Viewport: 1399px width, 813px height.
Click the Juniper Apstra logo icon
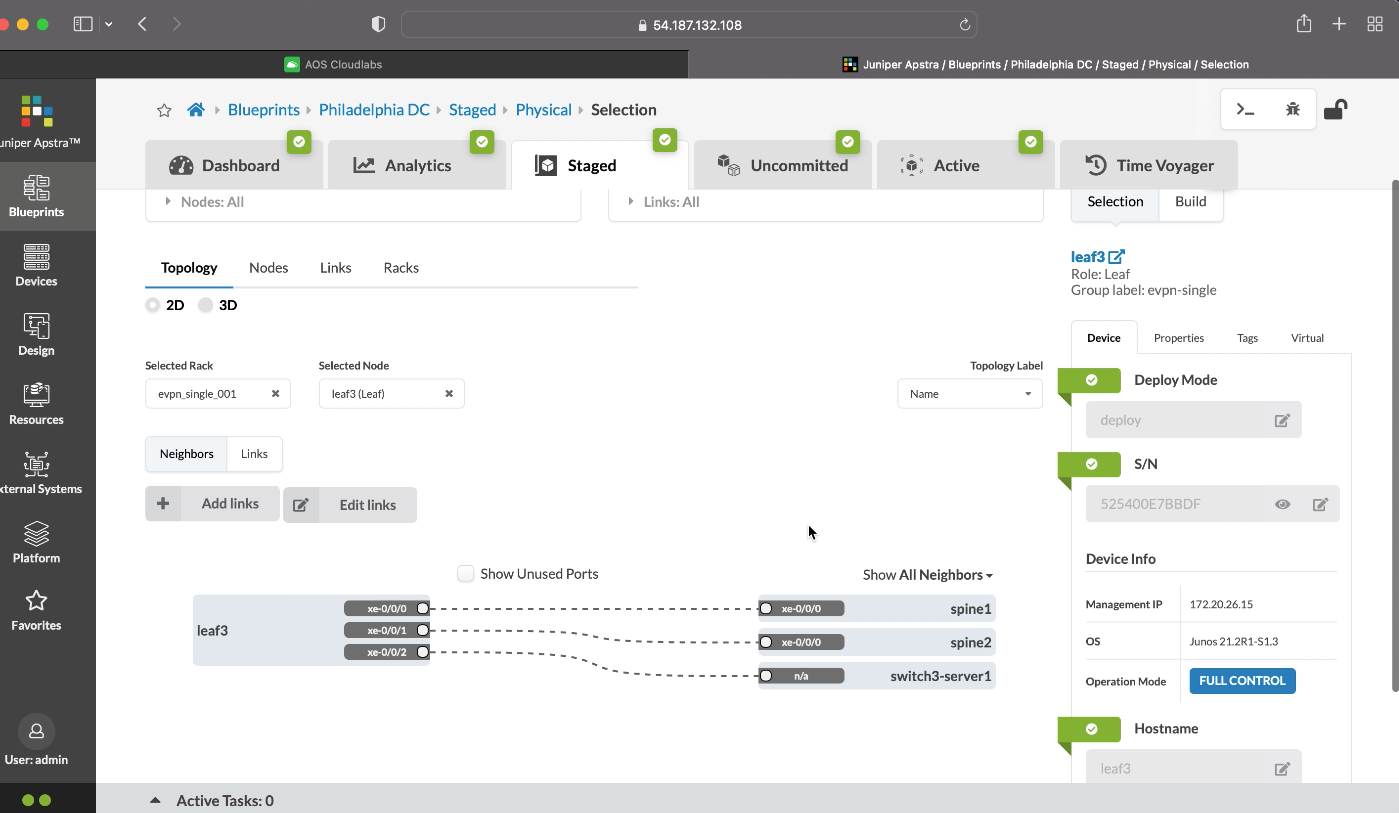pyautogui.click(x=37, y=111)
